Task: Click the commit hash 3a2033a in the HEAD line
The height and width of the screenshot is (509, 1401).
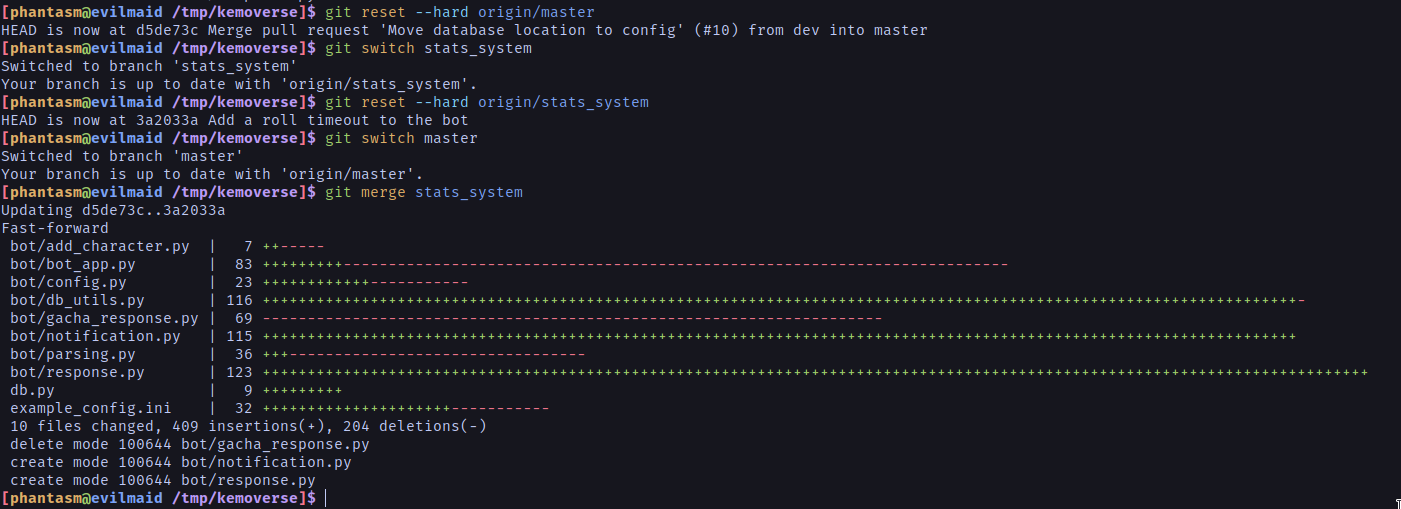Action: click(167, 120)
